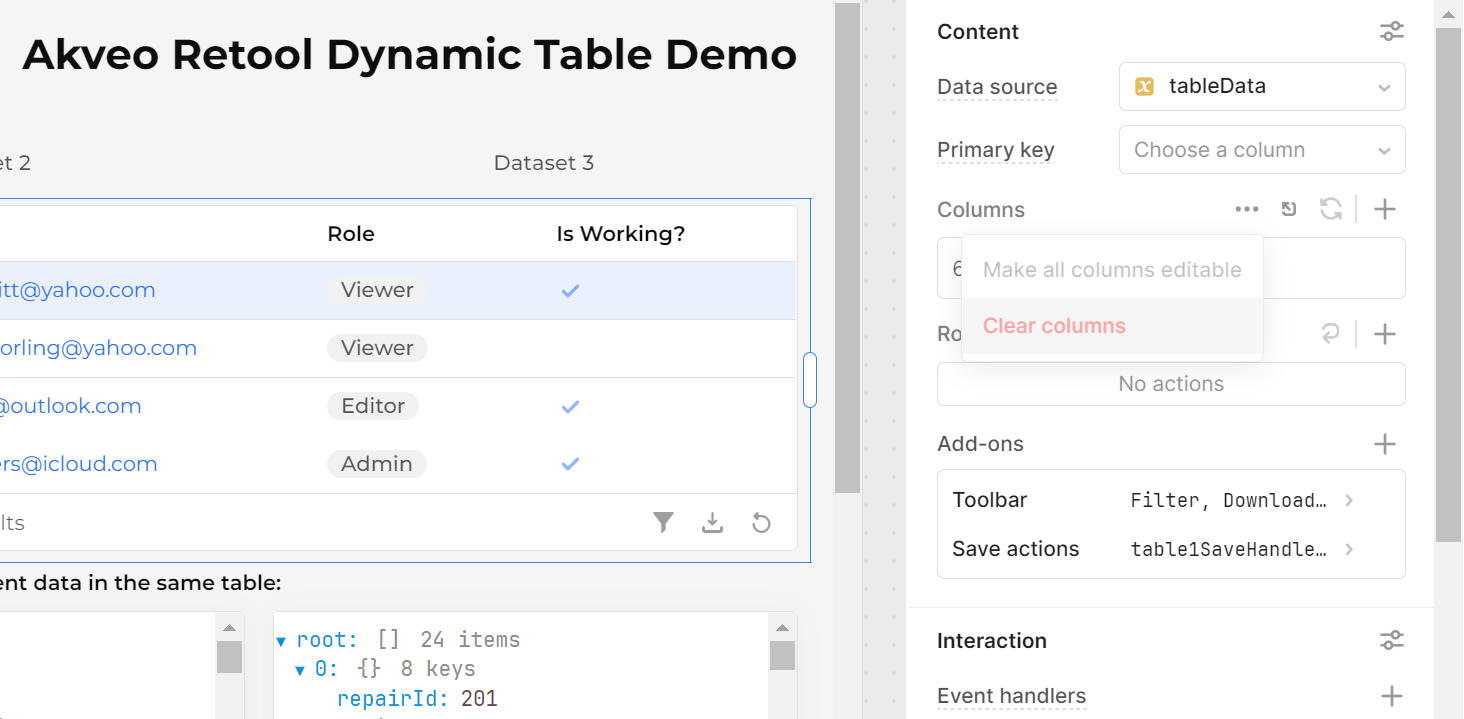Click the Columns regenerate refresh icon
Viewport: 1464px width, 719px height.
(x=1330, y=209)
